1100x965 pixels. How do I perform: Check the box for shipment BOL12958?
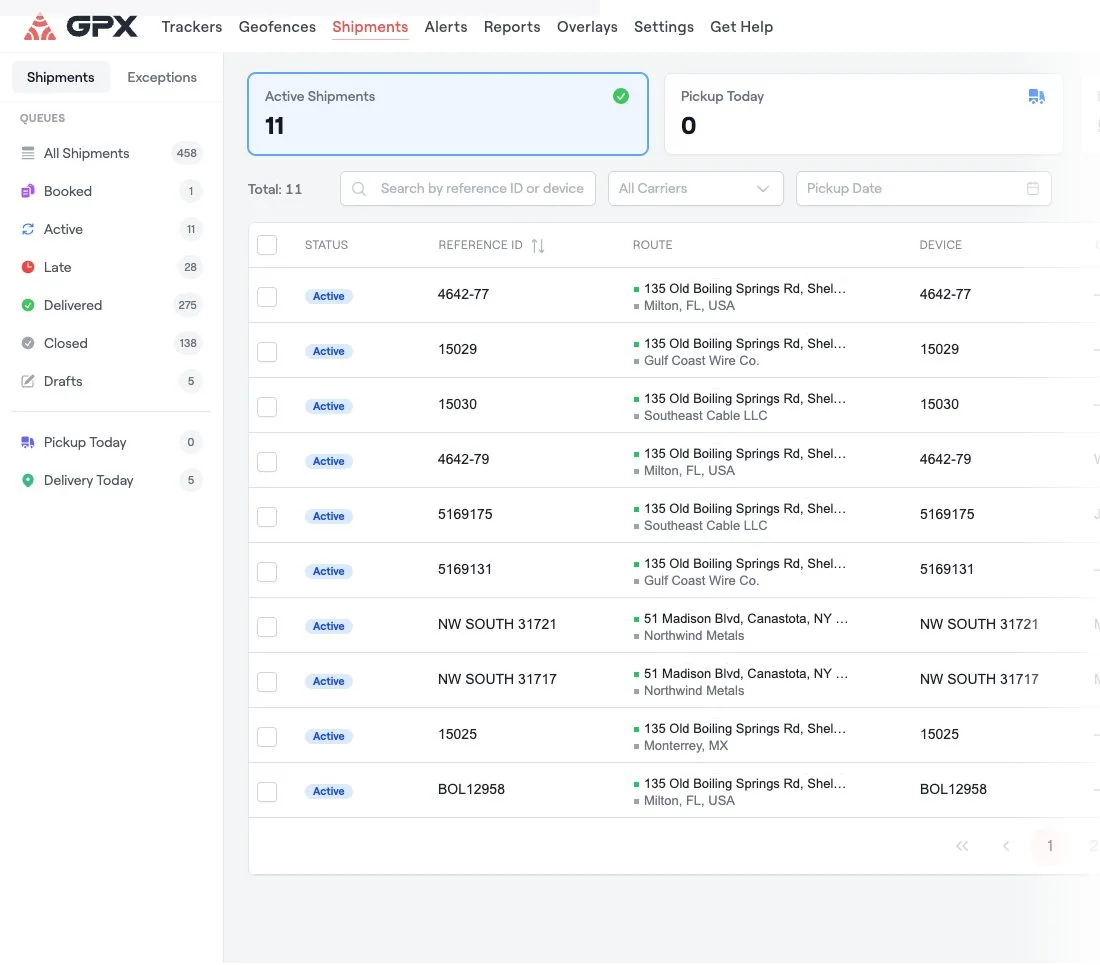267,792
